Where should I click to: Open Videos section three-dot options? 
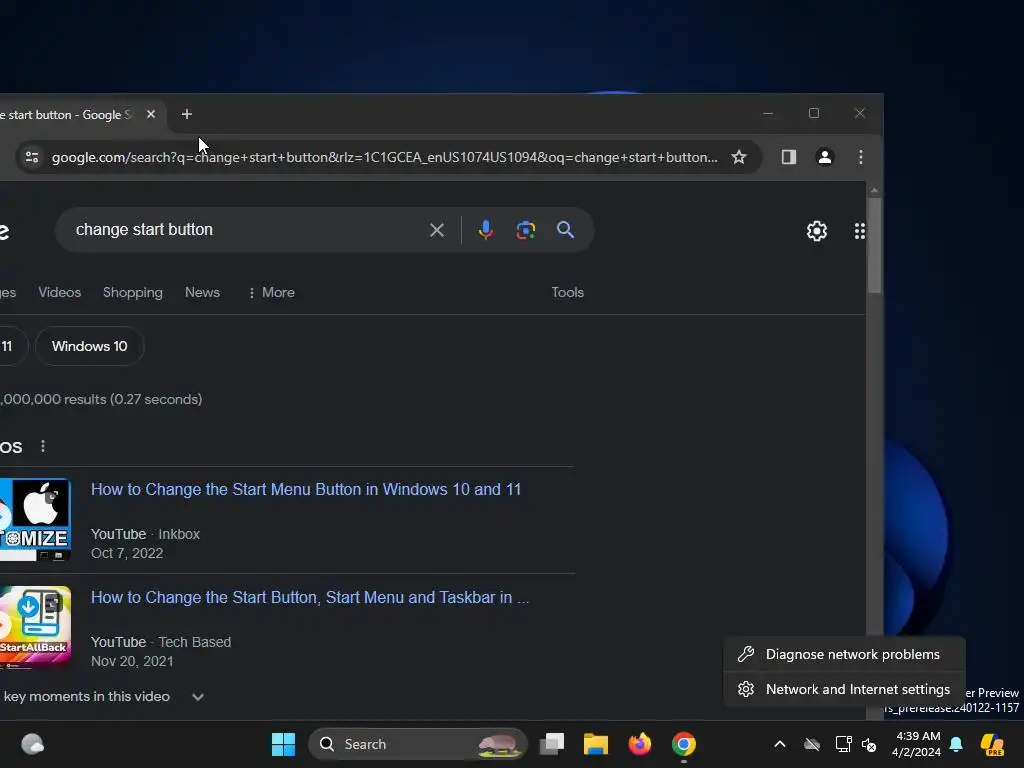click(43, 446)
